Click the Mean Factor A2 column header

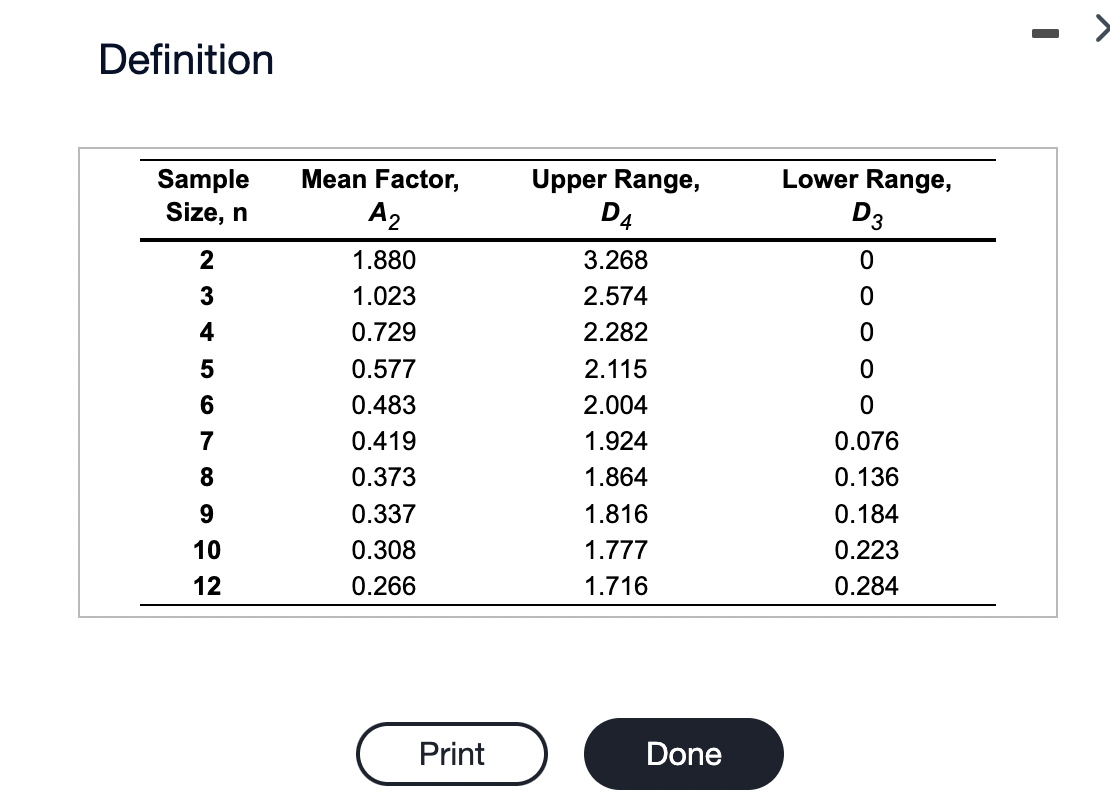(381, 195)
